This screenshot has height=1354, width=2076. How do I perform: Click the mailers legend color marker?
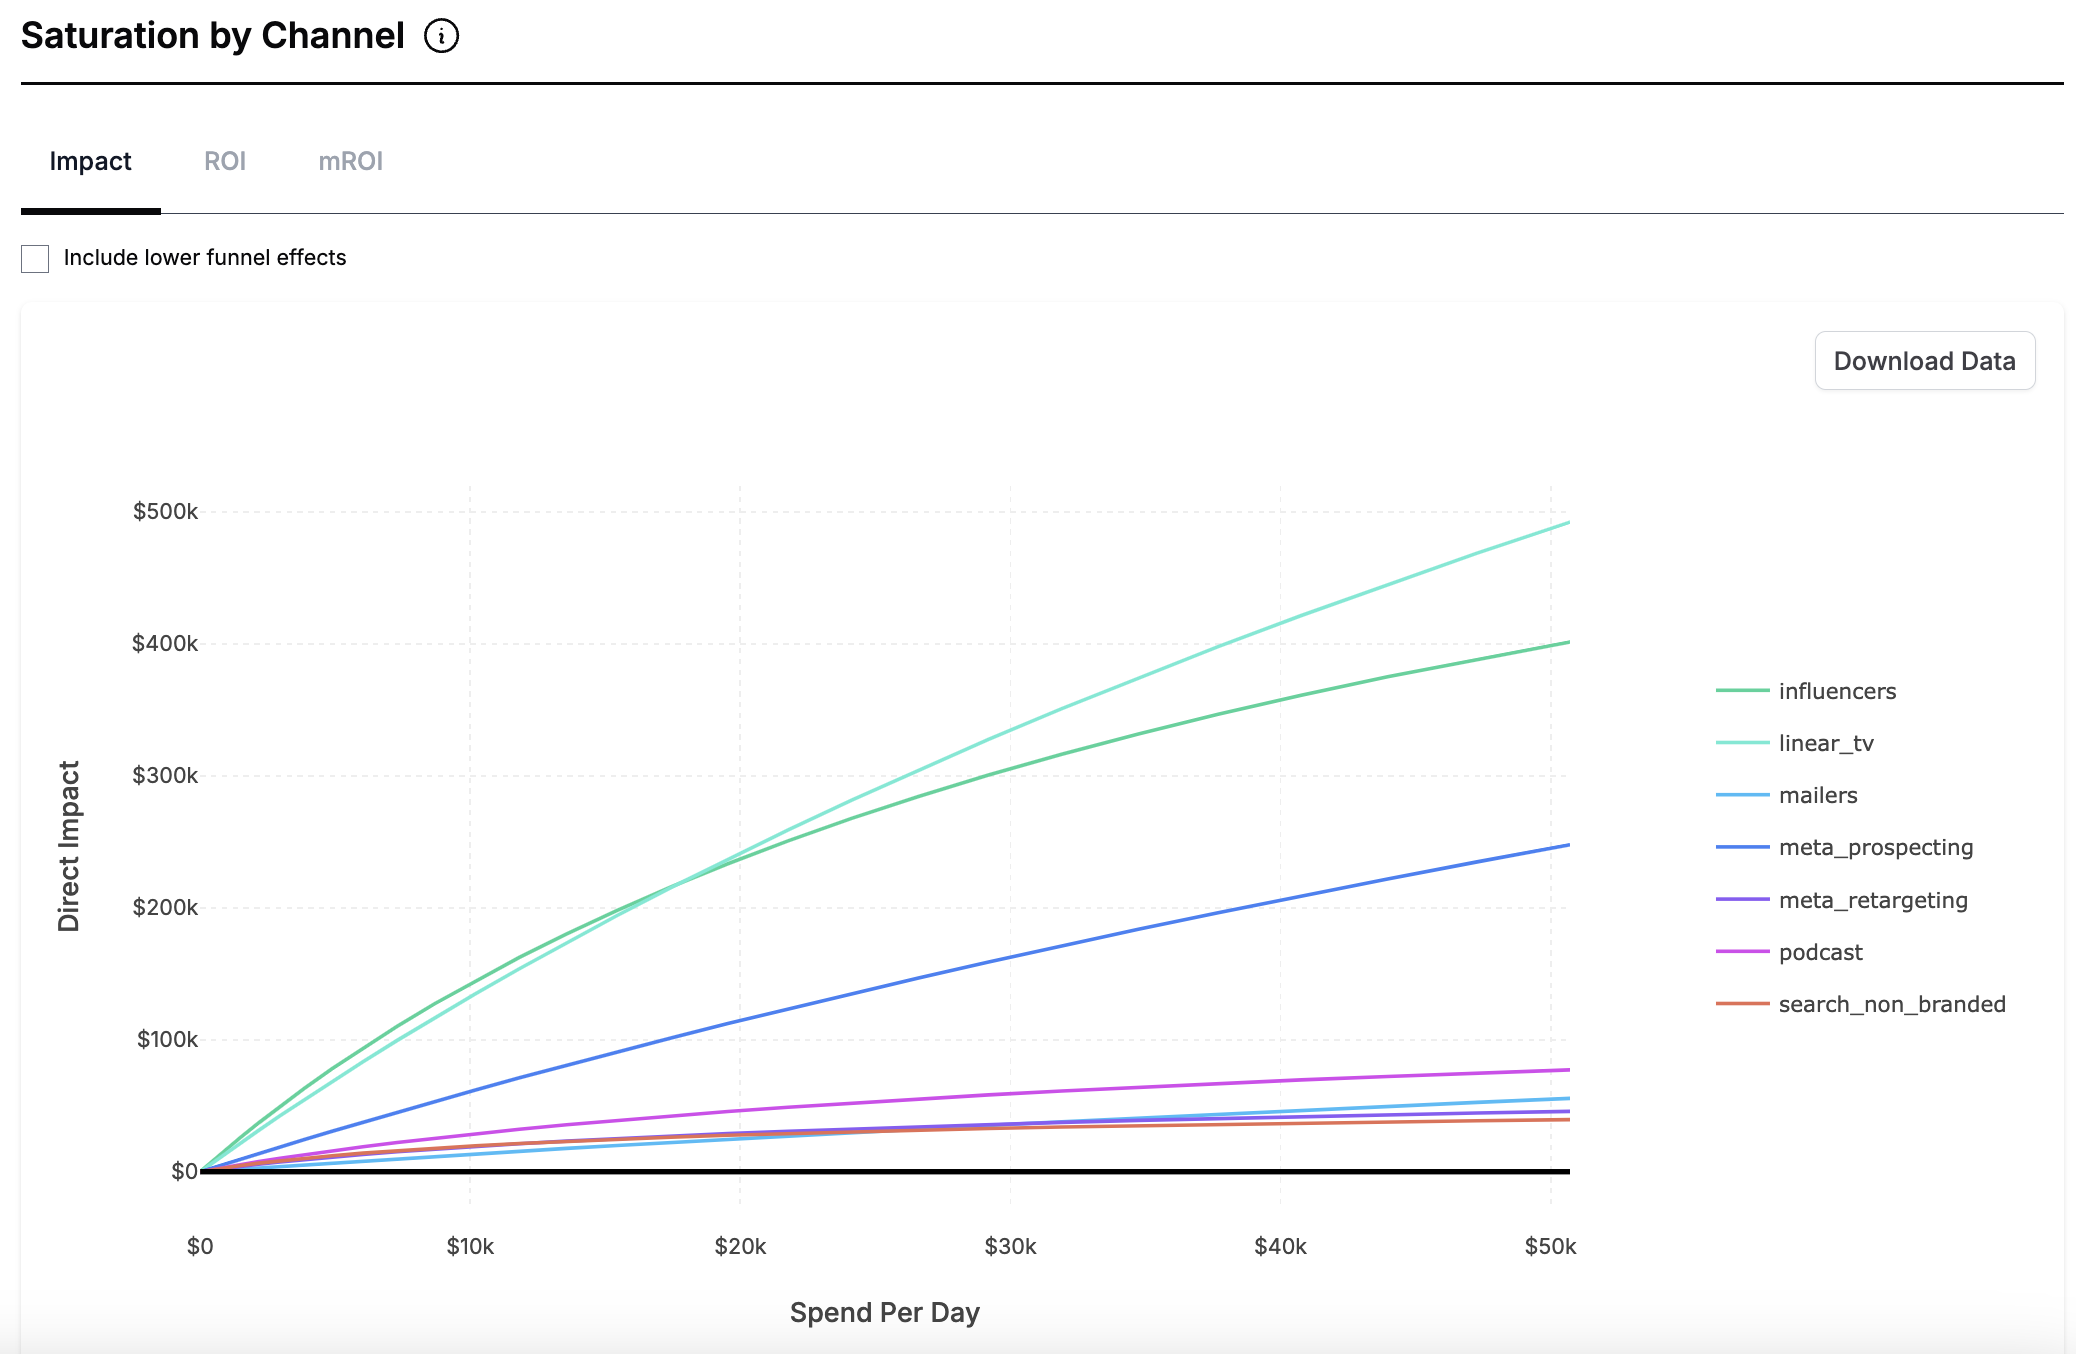[1742, 795]
